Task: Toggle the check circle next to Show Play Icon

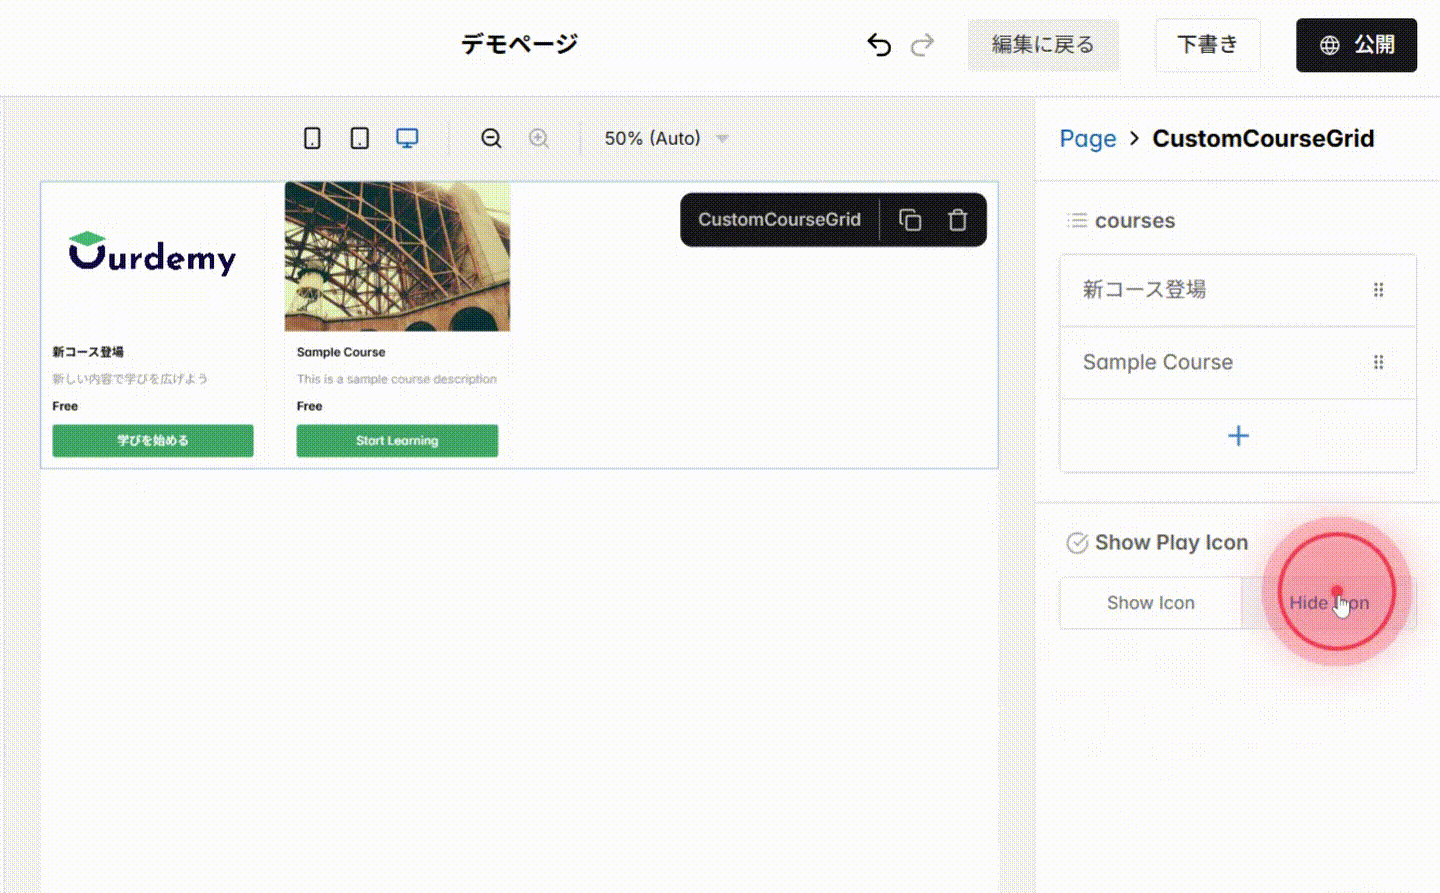Action: tap(1077, 543)
